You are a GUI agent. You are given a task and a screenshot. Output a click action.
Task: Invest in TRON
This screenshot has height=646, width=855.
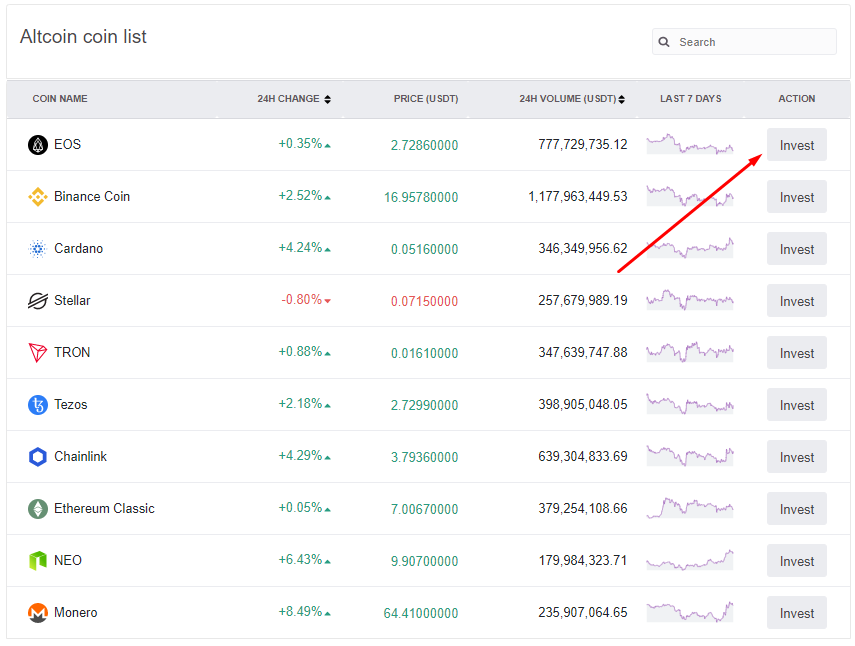pyautogui.click(x=797, y=353)
